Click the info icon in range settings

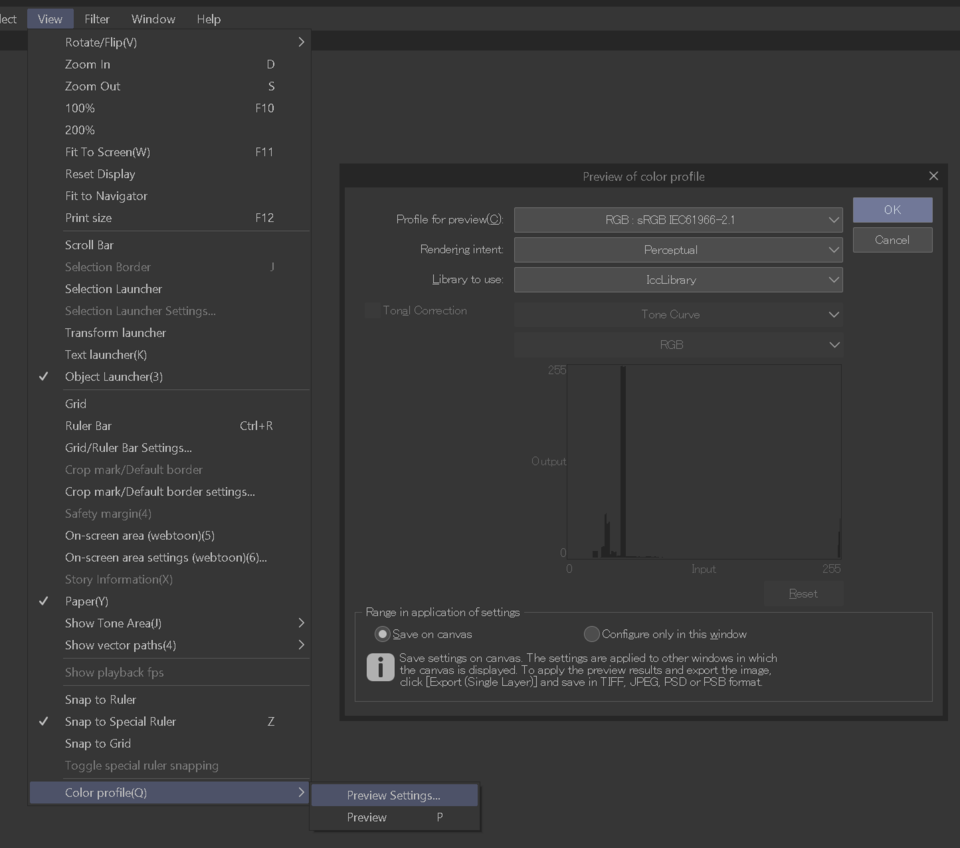(x=380, y=668)
